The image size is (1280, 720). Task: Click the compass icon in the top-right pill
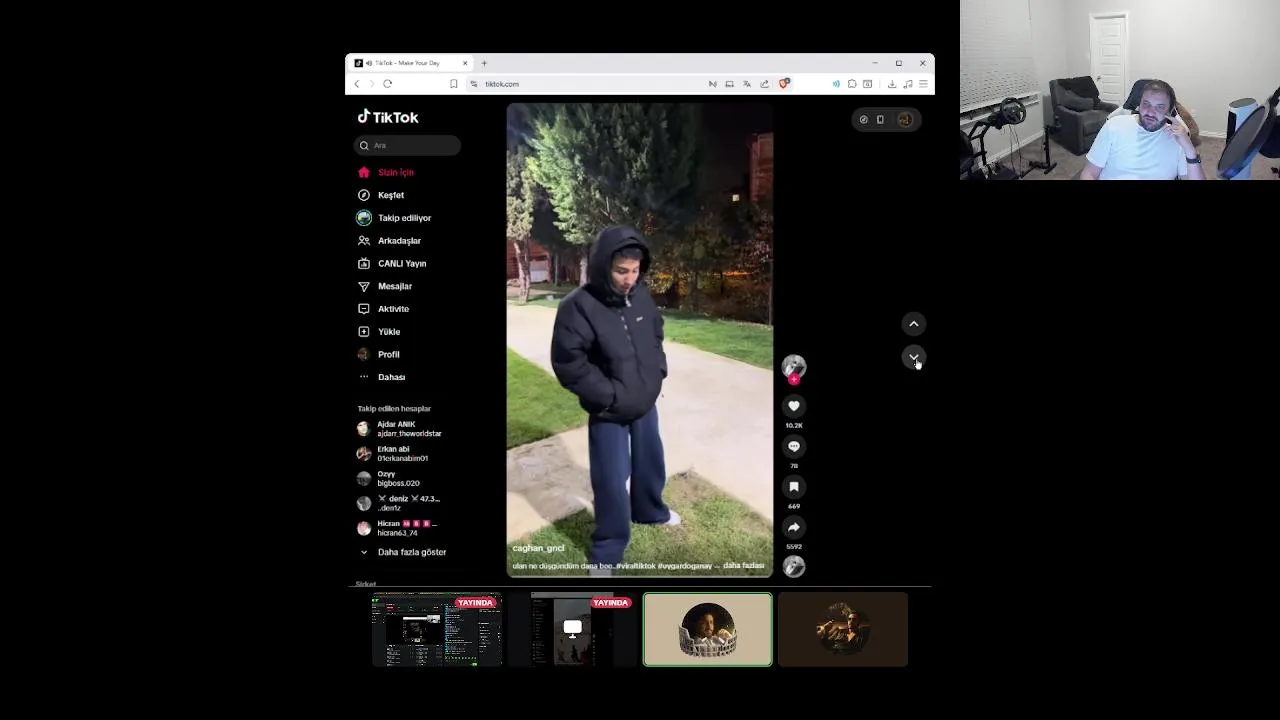(x=864, y=120)
